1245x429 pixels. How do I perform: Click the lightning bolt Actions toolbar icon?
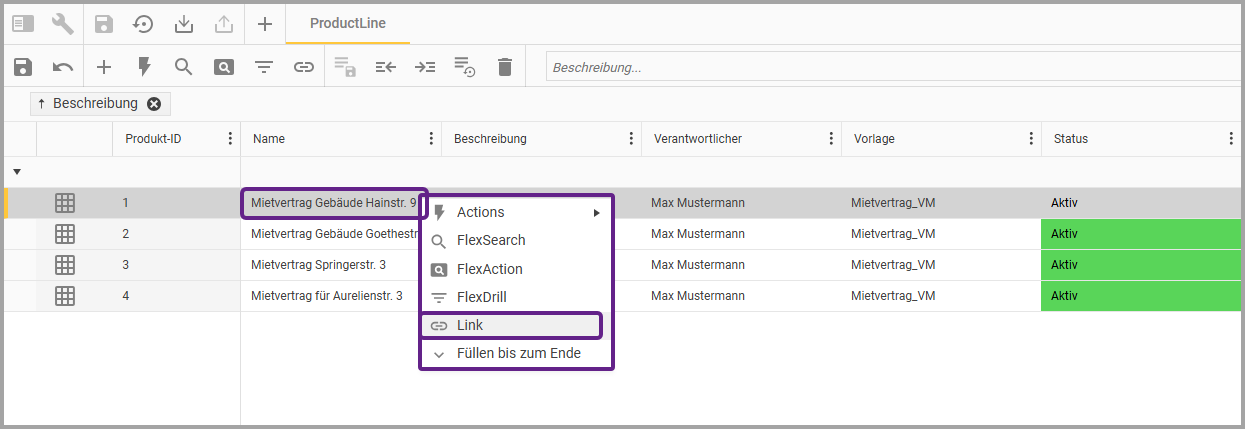point(144,67)
